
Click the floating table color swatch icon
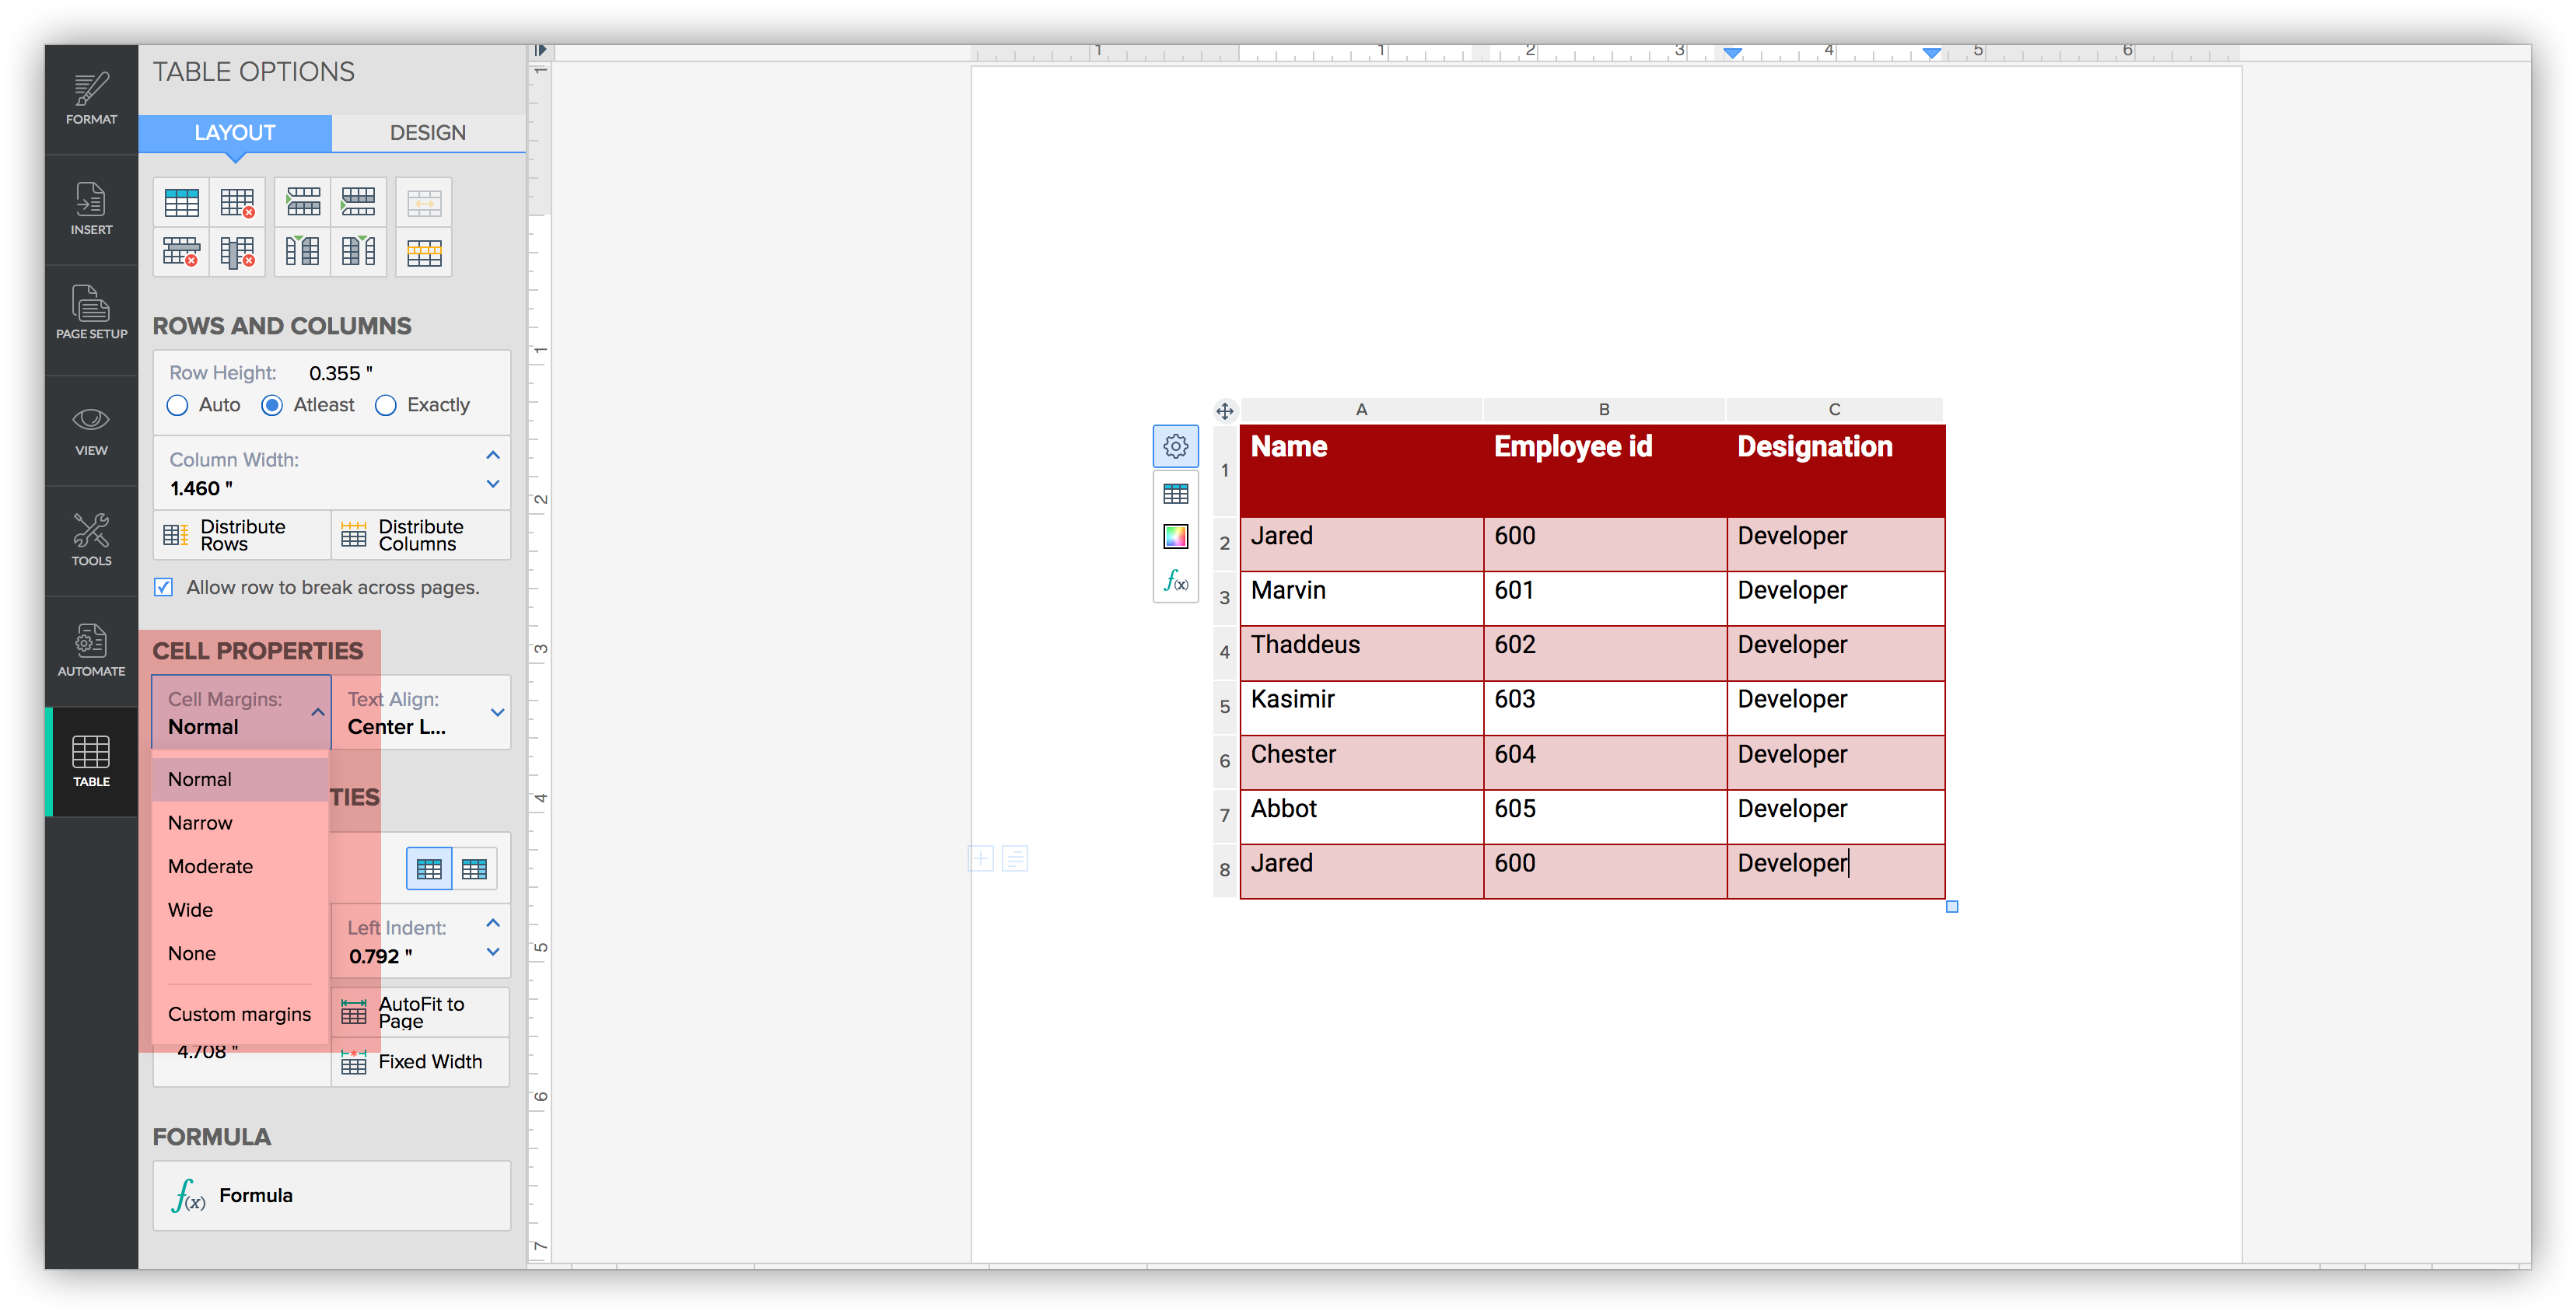pyautogui.click(x=1175, y=537)
